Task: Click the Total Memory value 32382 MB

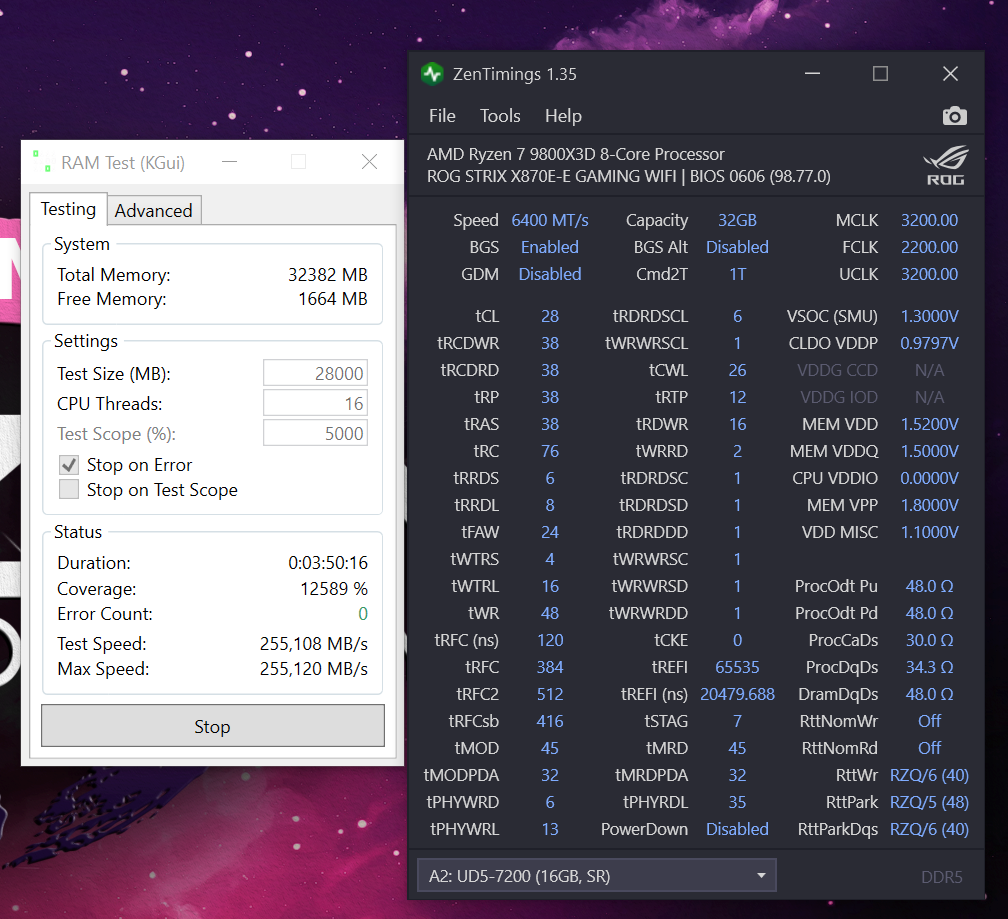Action: tap(328, 275)
